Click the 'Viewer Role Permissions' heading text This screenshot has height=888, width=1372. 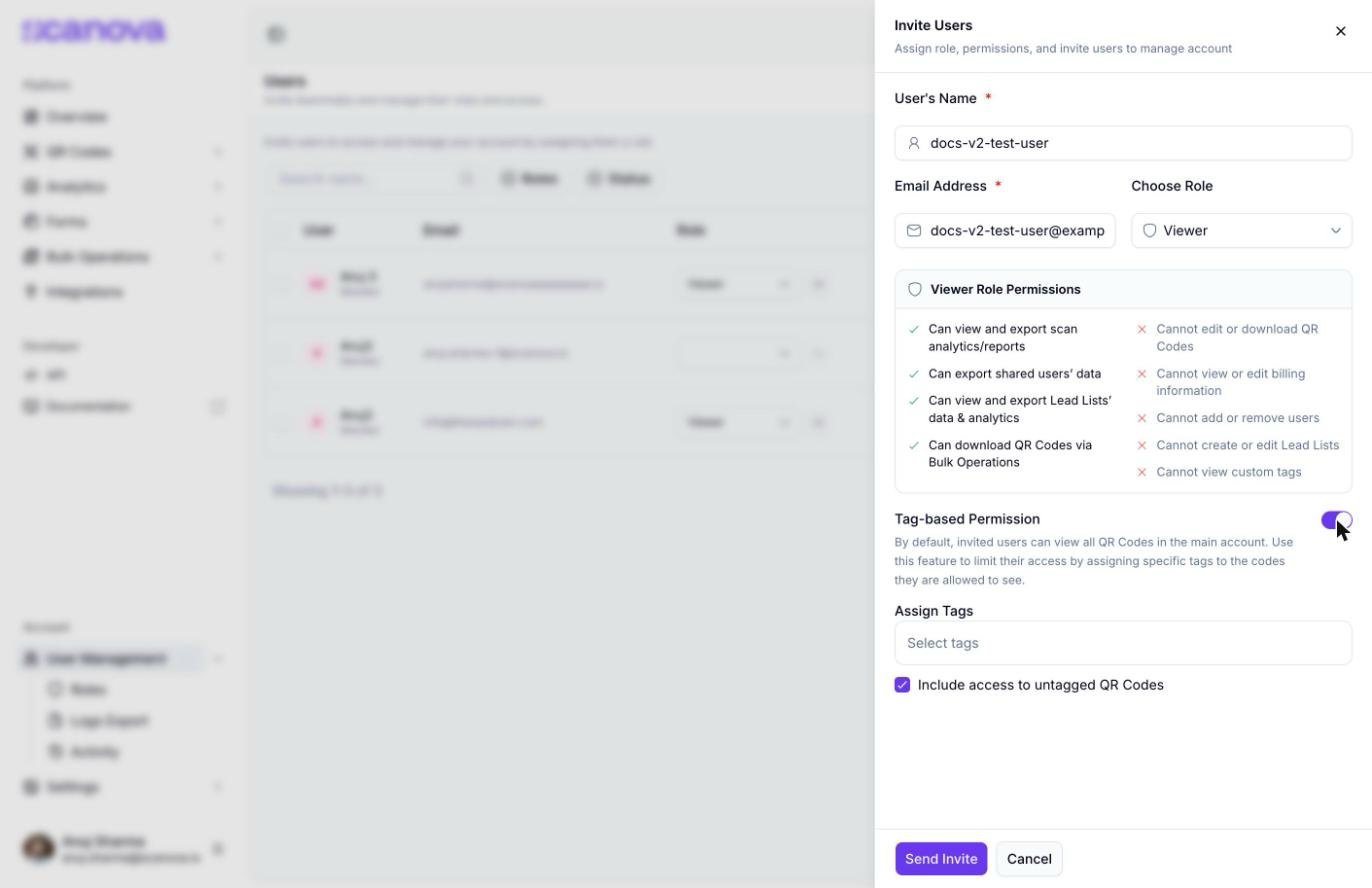(x=1005, y=289)
